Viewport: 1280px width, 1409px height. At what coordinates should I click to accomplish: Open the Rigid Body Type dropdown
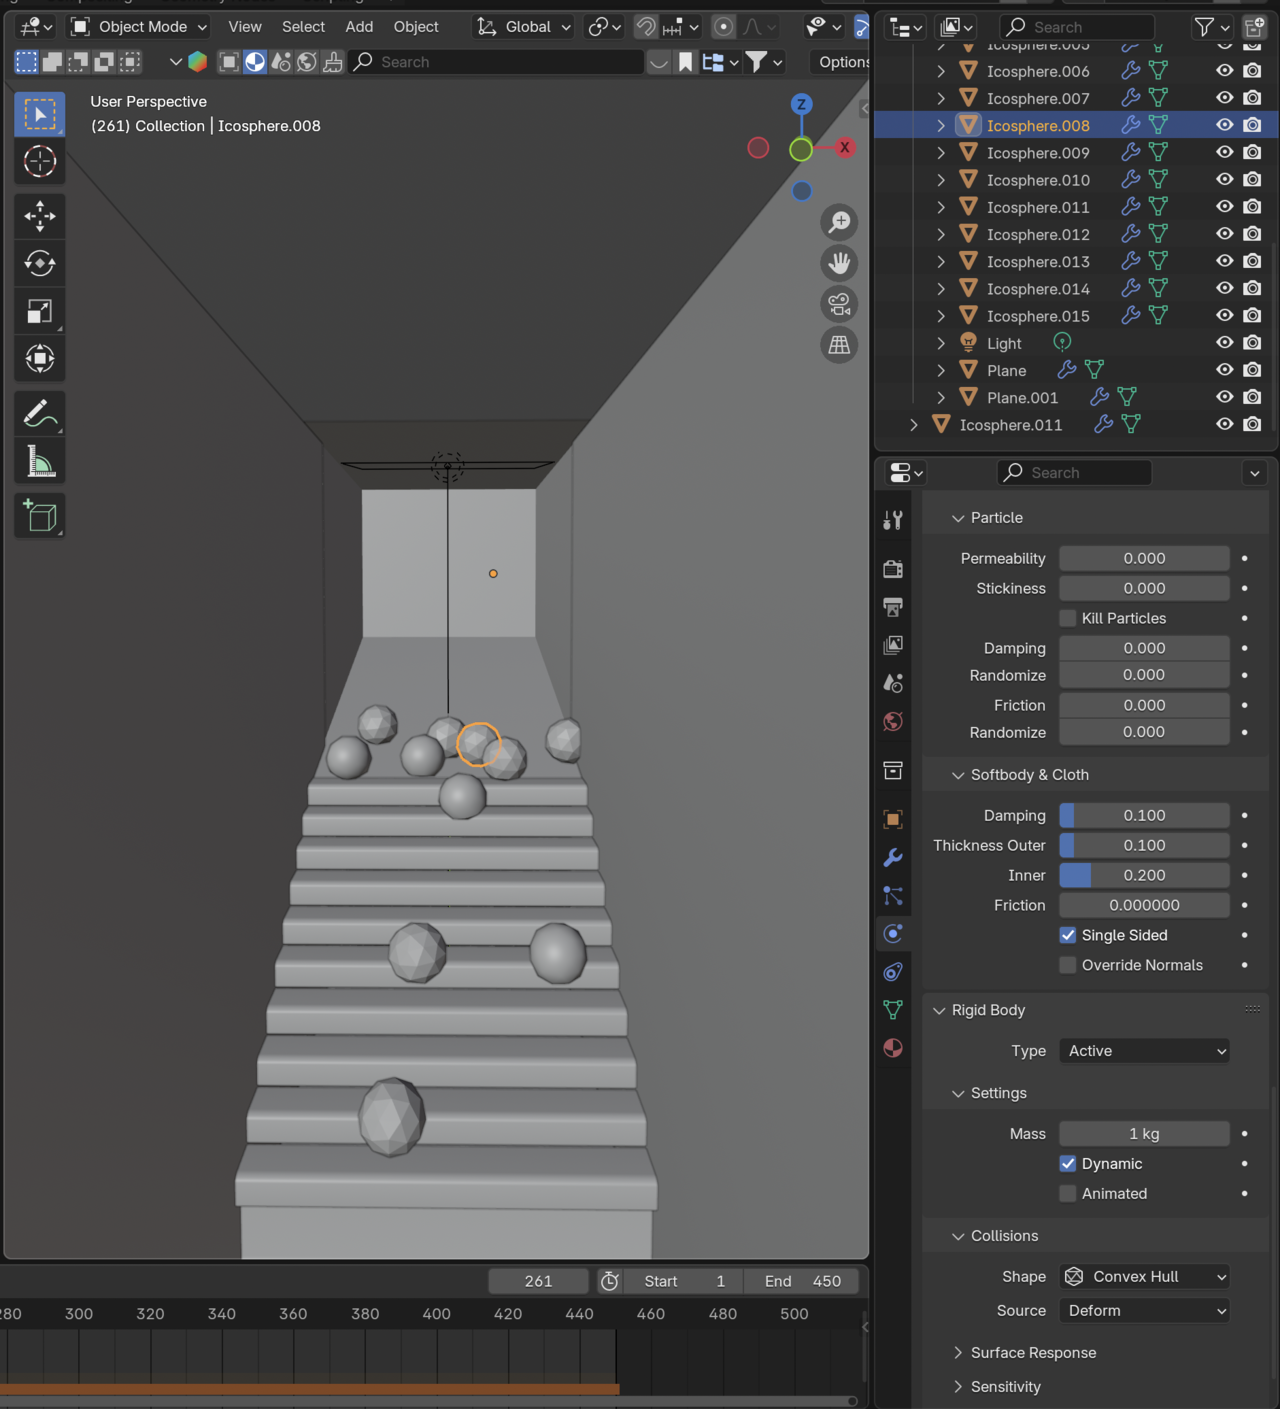[1144, 1051]
